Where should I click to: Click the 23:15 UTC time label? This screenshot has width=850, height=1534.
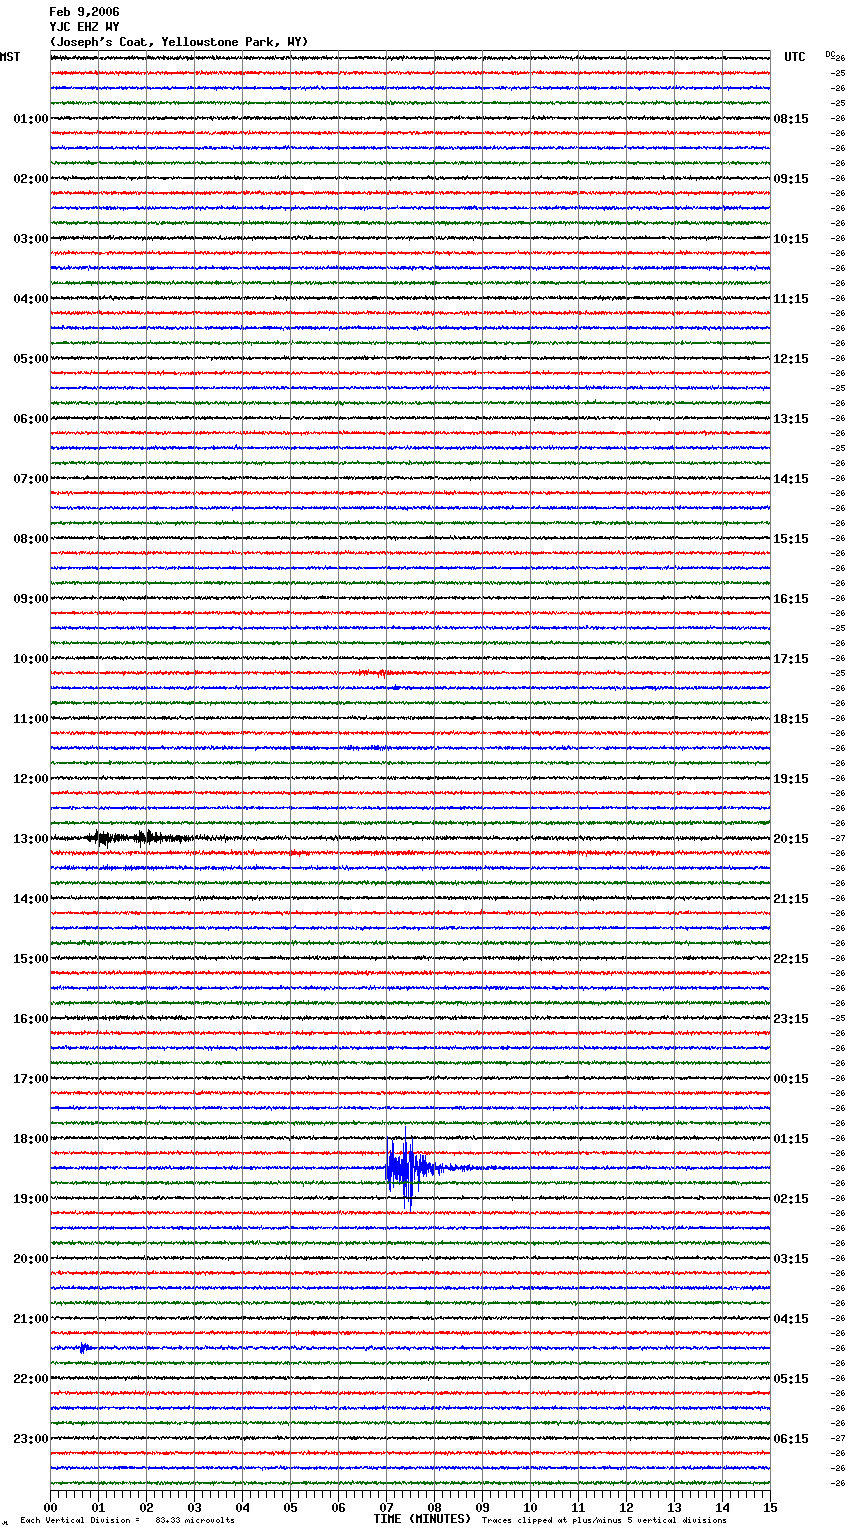point(791,1019)
